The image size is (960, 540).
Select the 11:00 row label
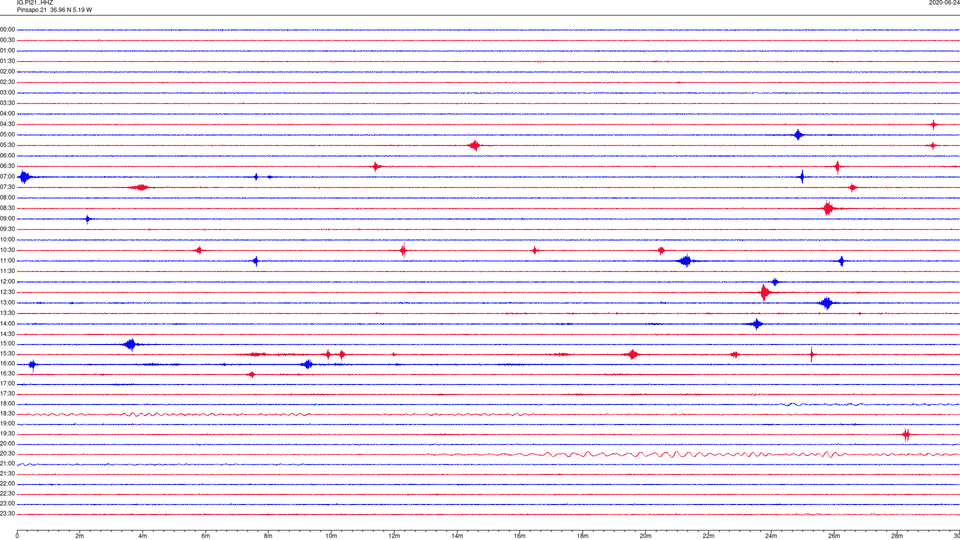(7, 261)
